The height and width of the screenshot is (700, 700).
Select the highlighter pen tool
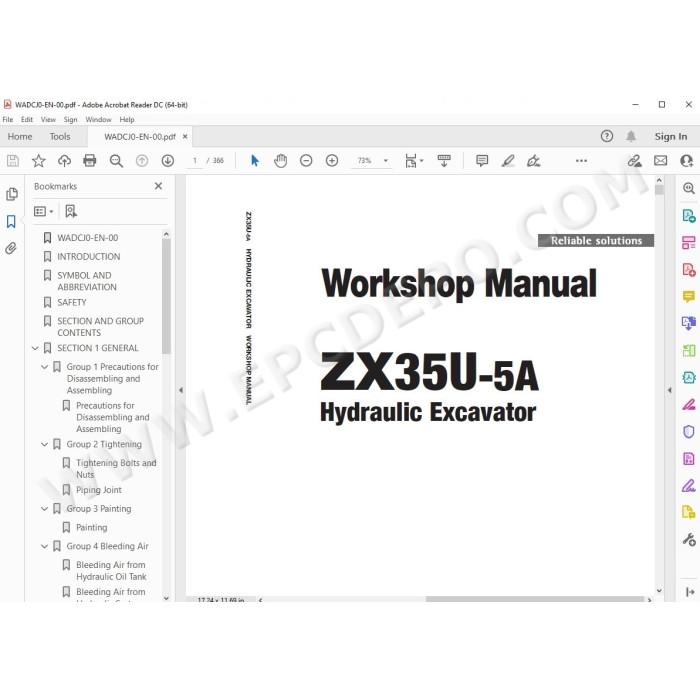pos(508,161)
